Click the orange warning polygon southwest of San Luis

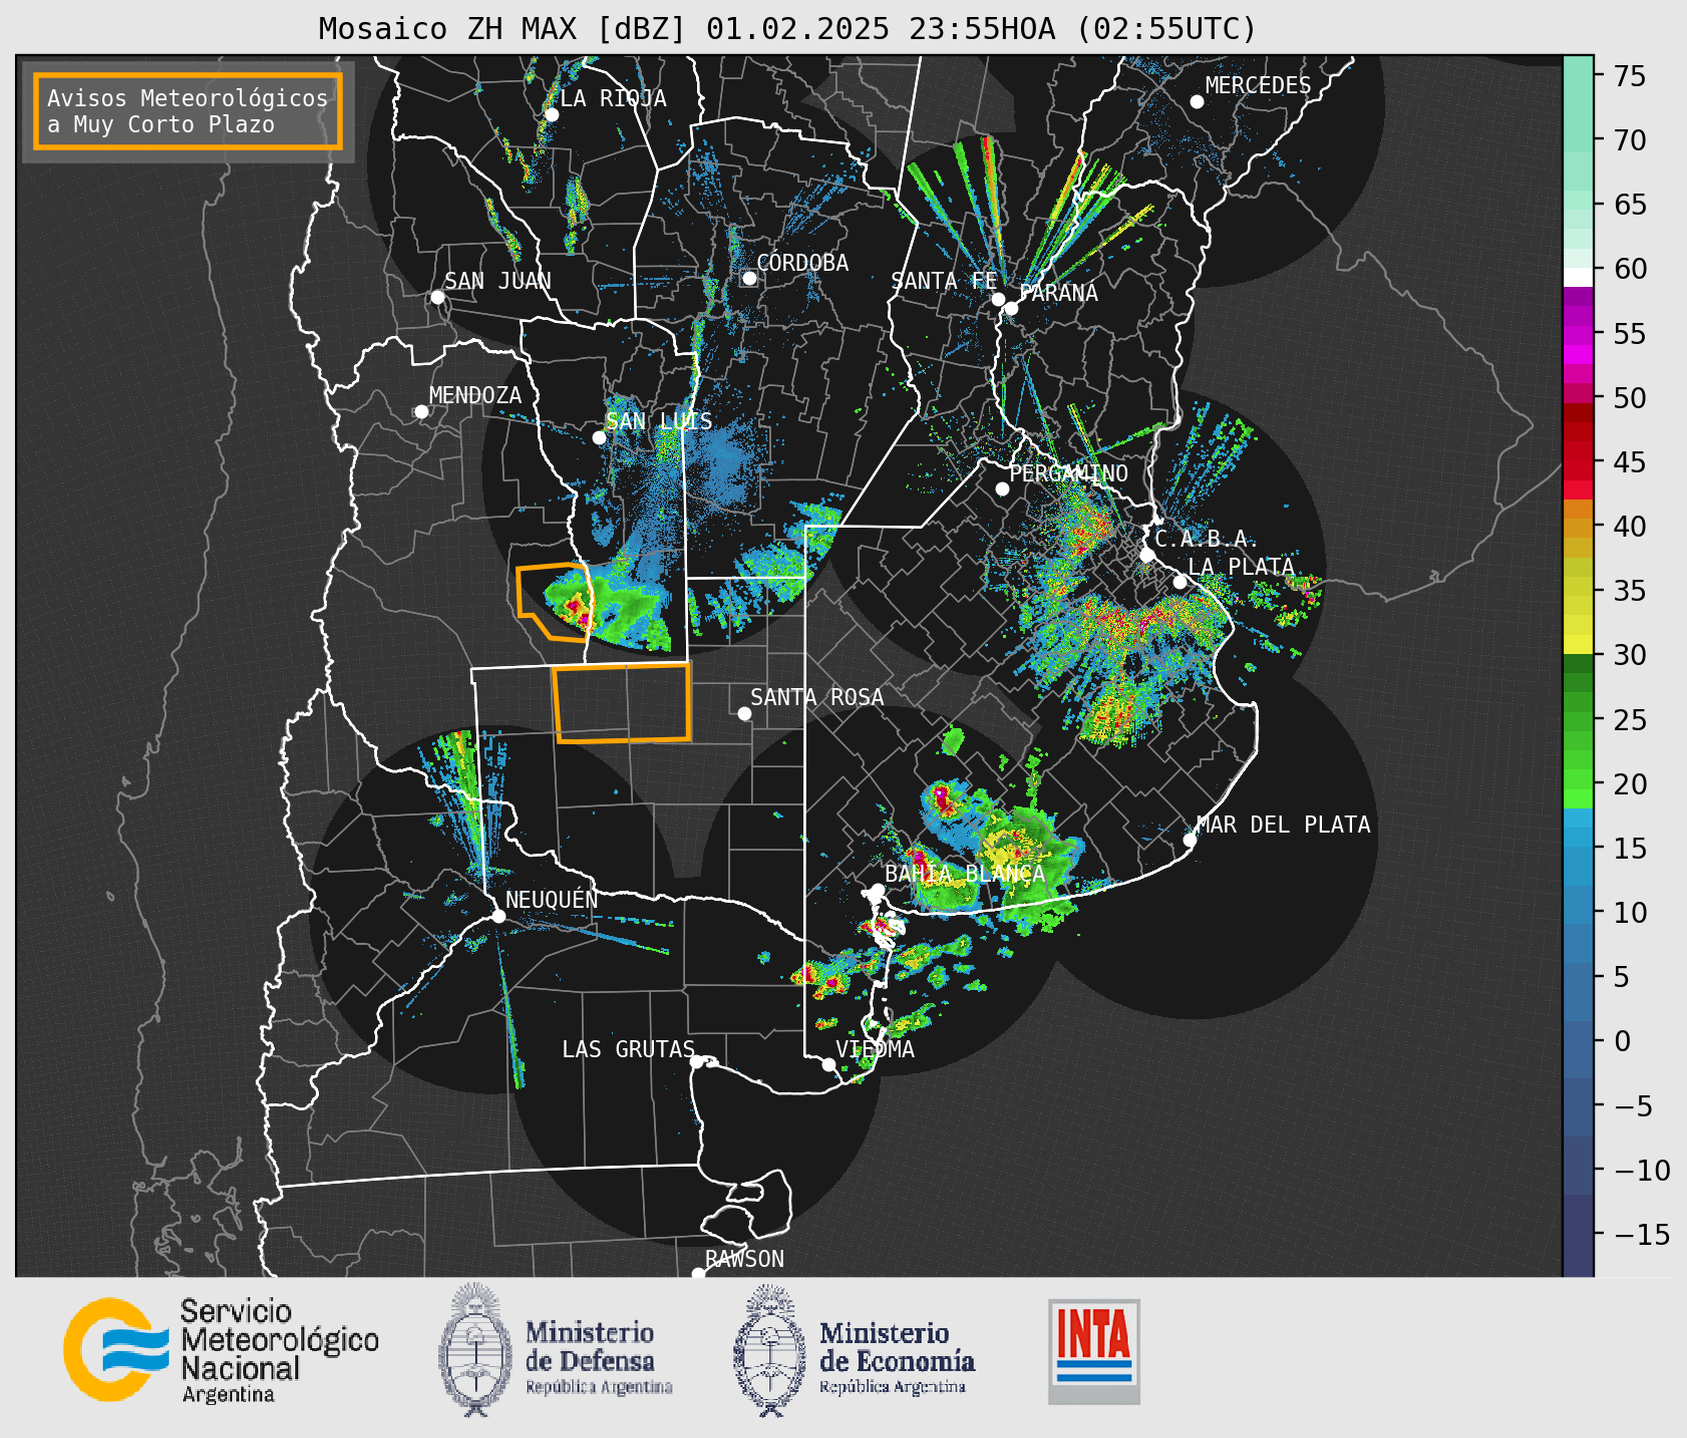[553, 602]
